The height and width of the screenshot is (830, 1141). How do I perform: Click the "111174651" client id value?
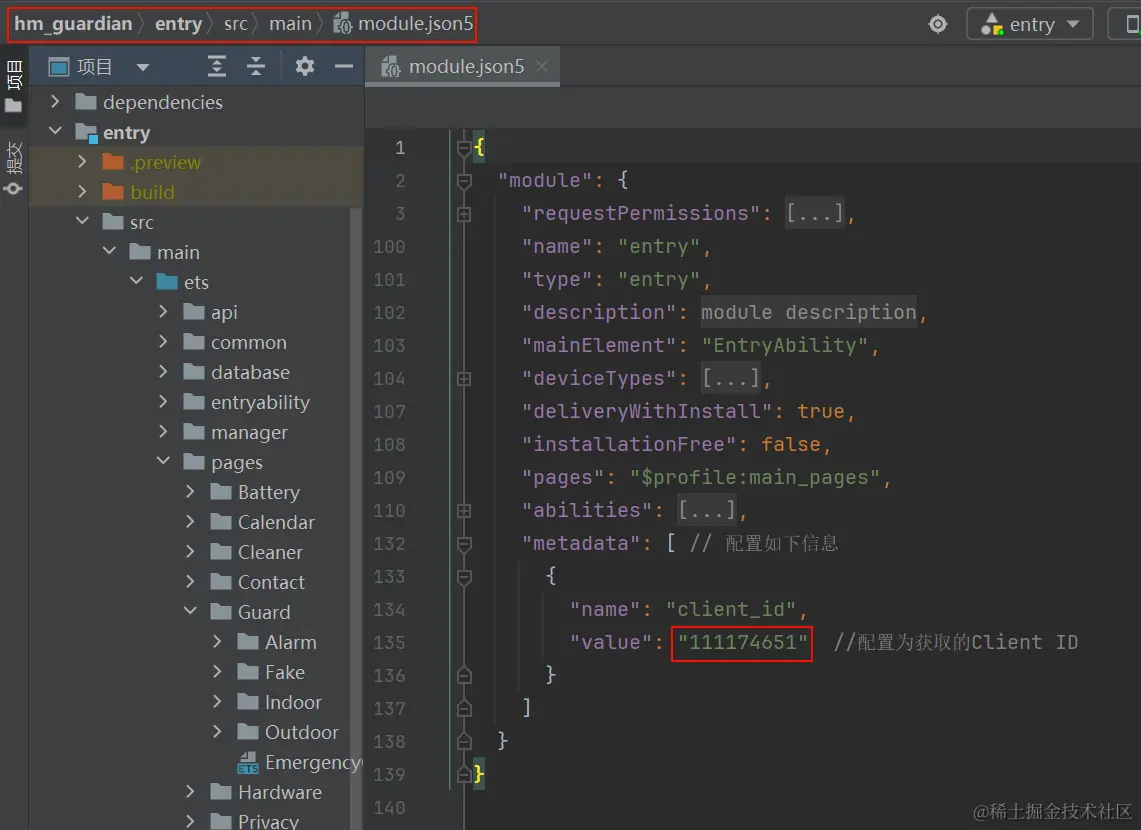[x=742, y=642]
